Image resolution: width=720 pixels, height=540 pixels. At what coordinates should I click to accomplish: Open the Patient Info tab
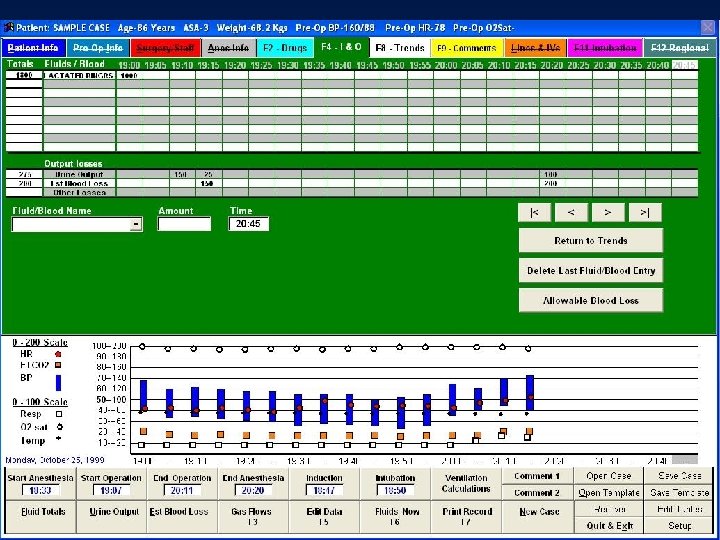(33, 48)
